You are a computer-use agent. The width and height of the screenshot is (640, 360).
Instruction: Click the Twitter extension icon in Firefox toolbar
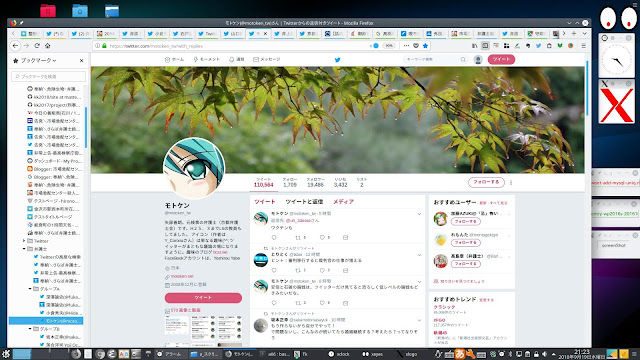[x=538, y=46]
